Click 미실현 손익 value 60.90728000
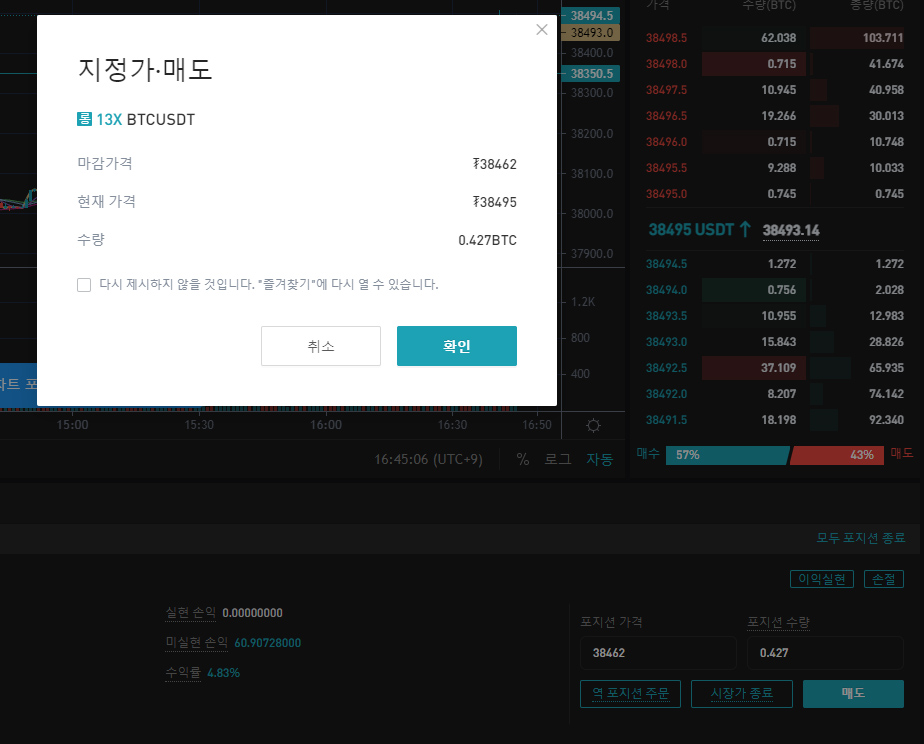This screenshot has width=924, height=744. 268,643
